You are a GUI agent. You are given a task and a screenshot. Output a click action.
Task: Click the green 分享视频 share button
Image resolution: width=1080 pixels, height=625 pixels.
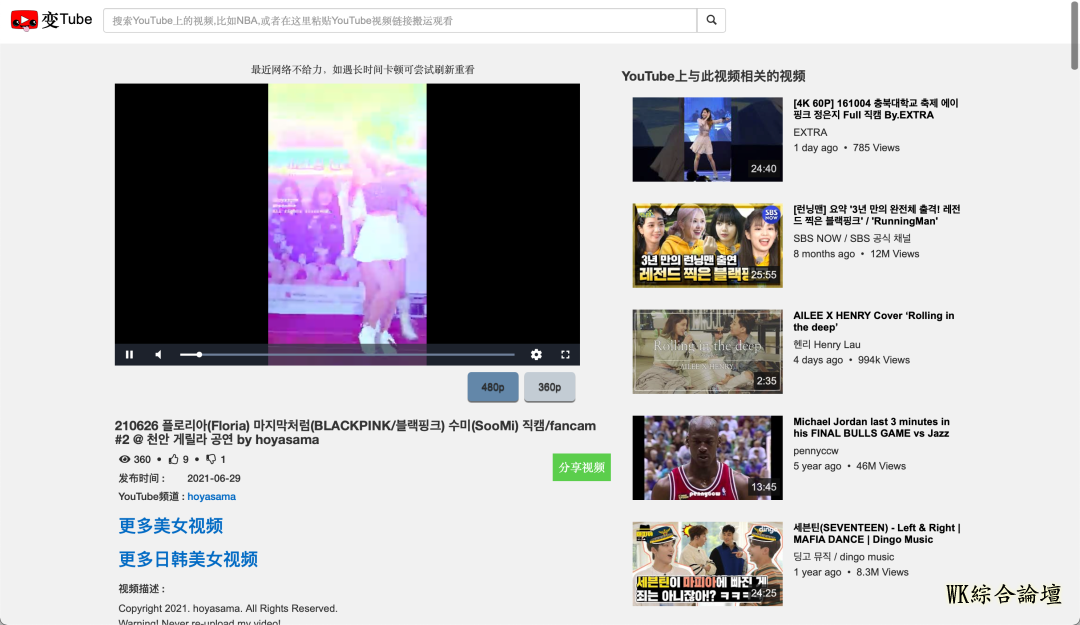coord(581,467)
